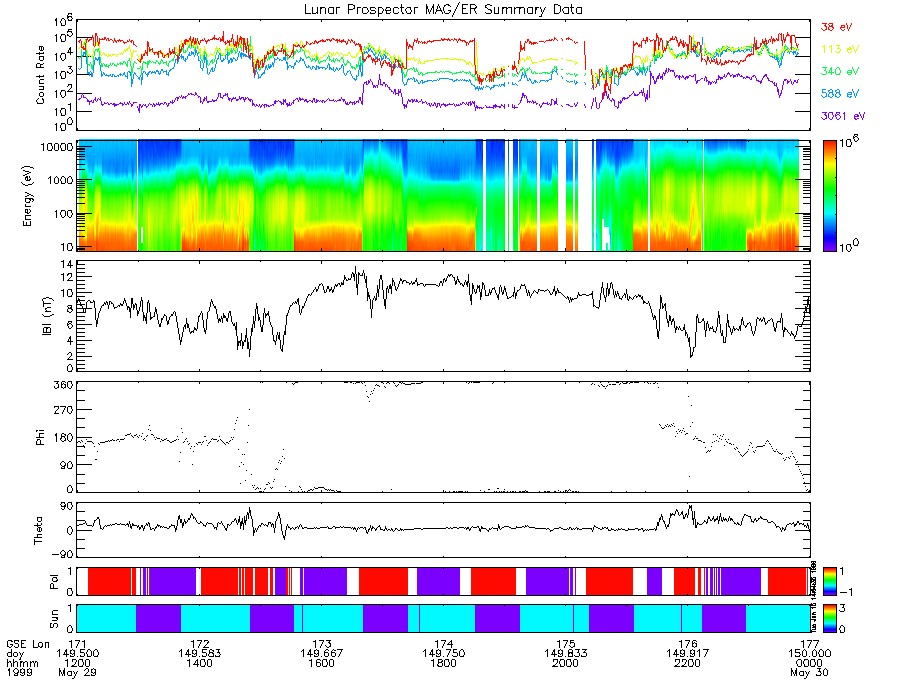
Task: Click GSE longitude value "172"
Action: pos(199,644)
